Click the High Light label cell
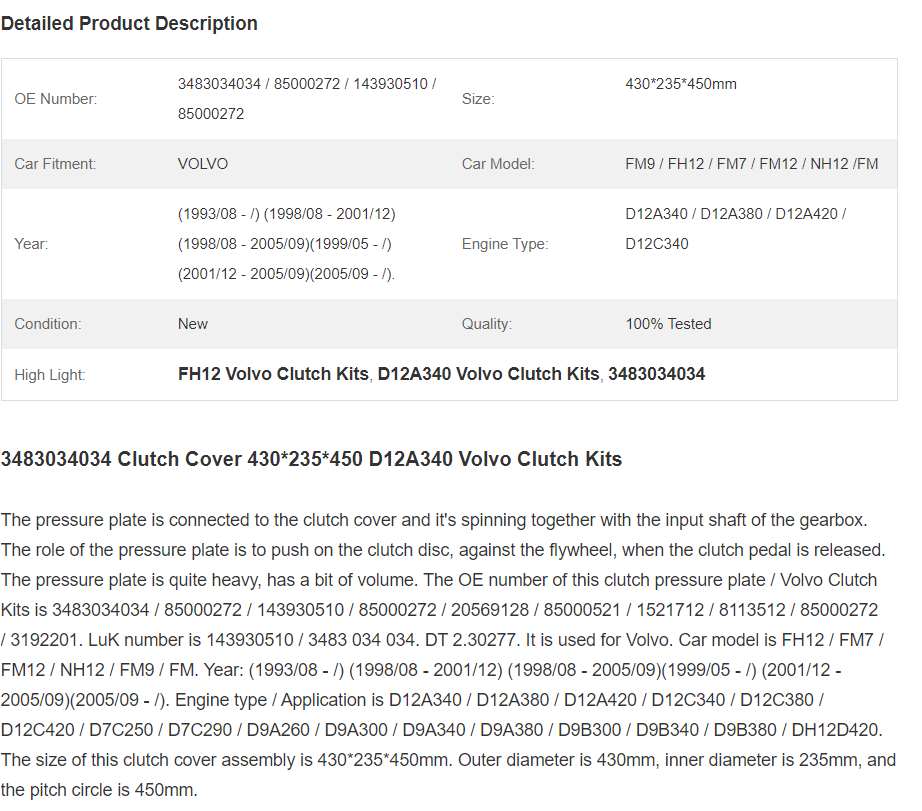Viewport: 922px width, 811px height. (50, 375)
